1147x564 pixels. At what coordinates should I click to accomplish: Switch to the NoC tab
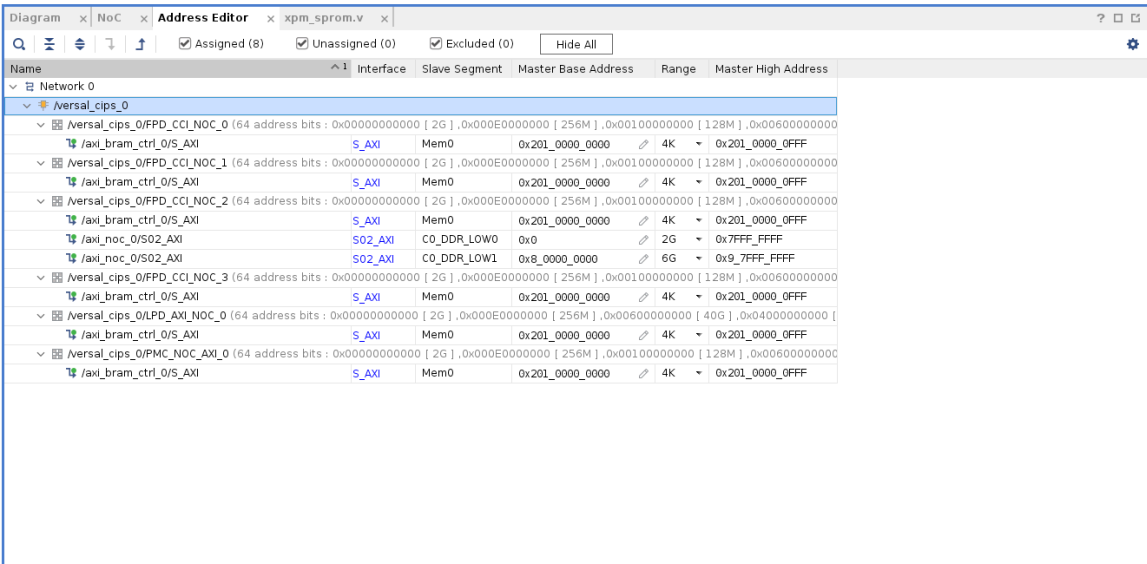(108, 20)
